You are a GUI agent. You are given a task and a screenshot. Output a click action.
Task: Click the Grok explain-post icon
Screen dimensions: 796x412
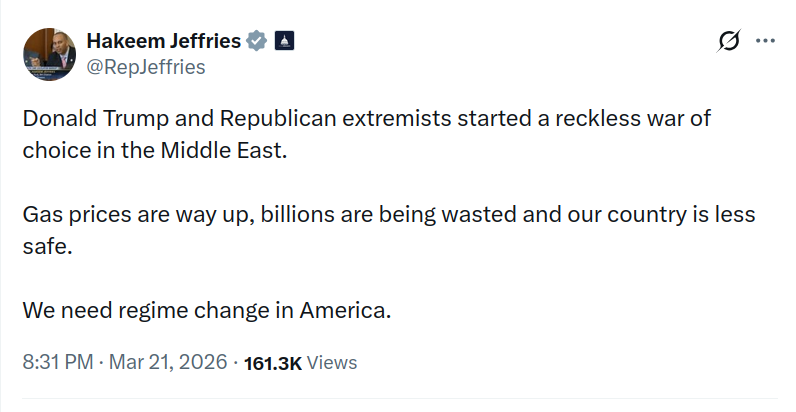pos(729,41)
